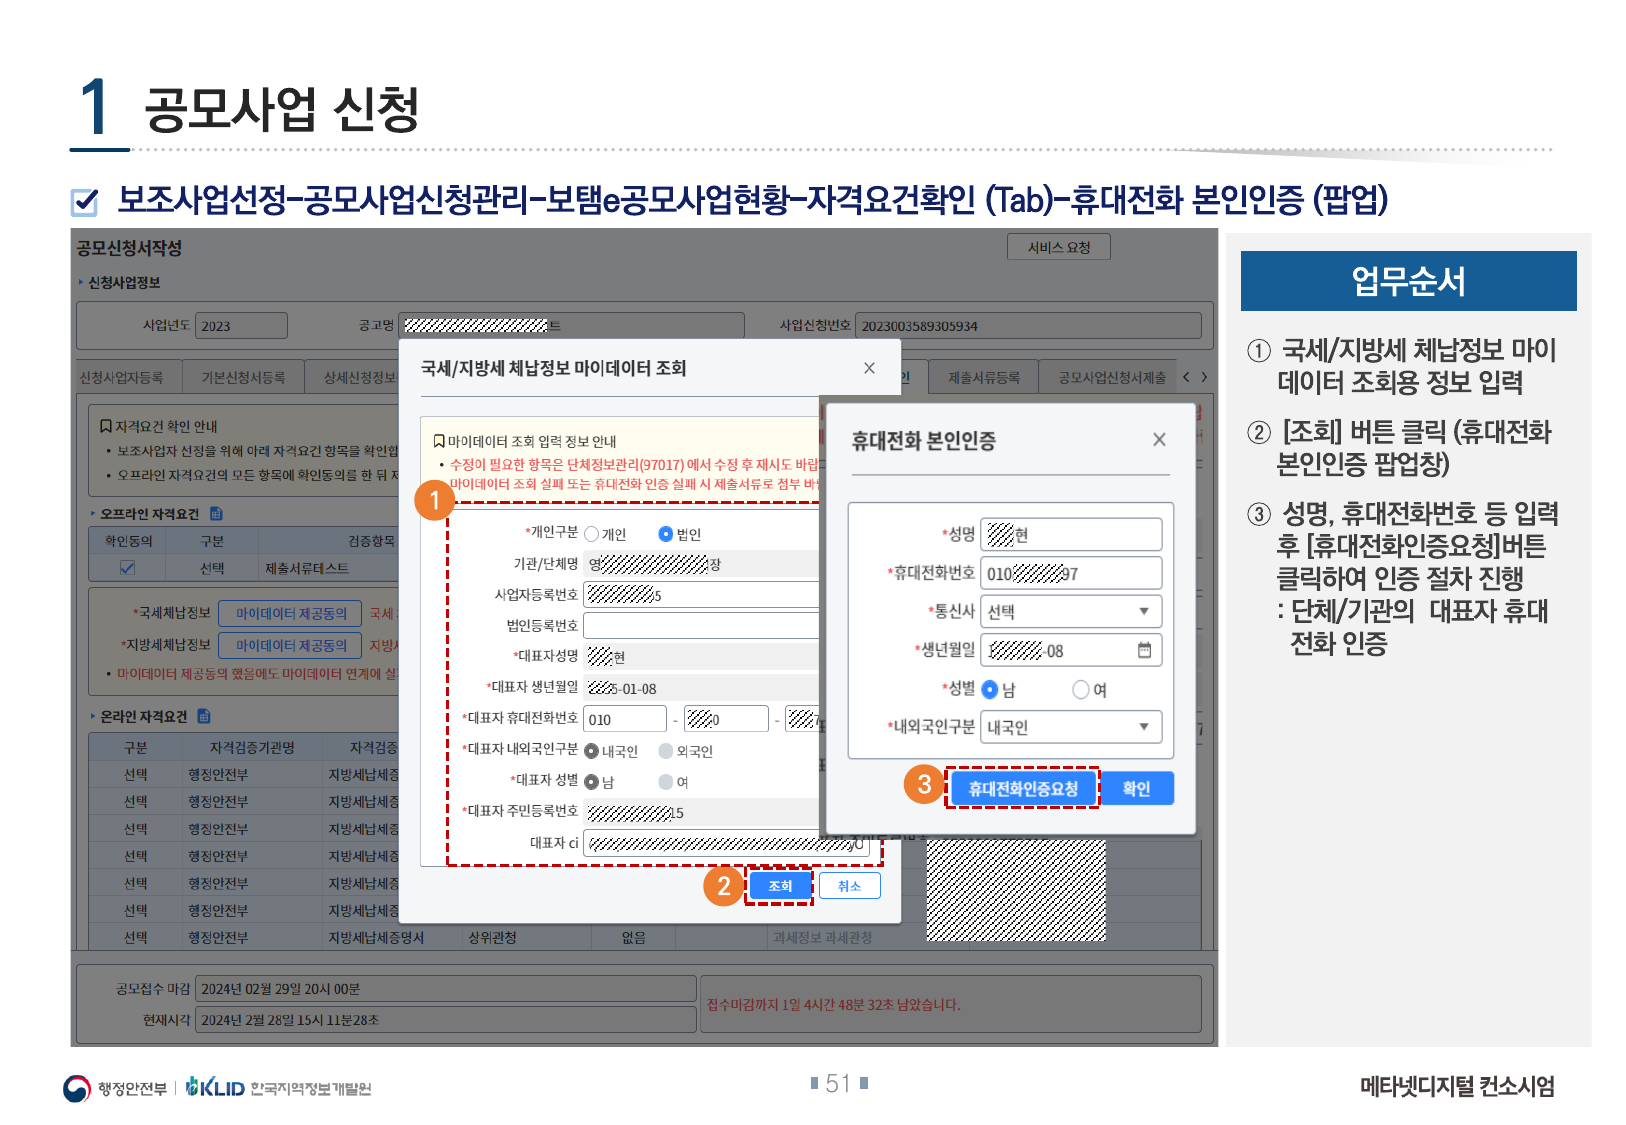Click the 서비스 요청 button
This screenshot has height=1125, width=1626.
tap(1059, 247)
